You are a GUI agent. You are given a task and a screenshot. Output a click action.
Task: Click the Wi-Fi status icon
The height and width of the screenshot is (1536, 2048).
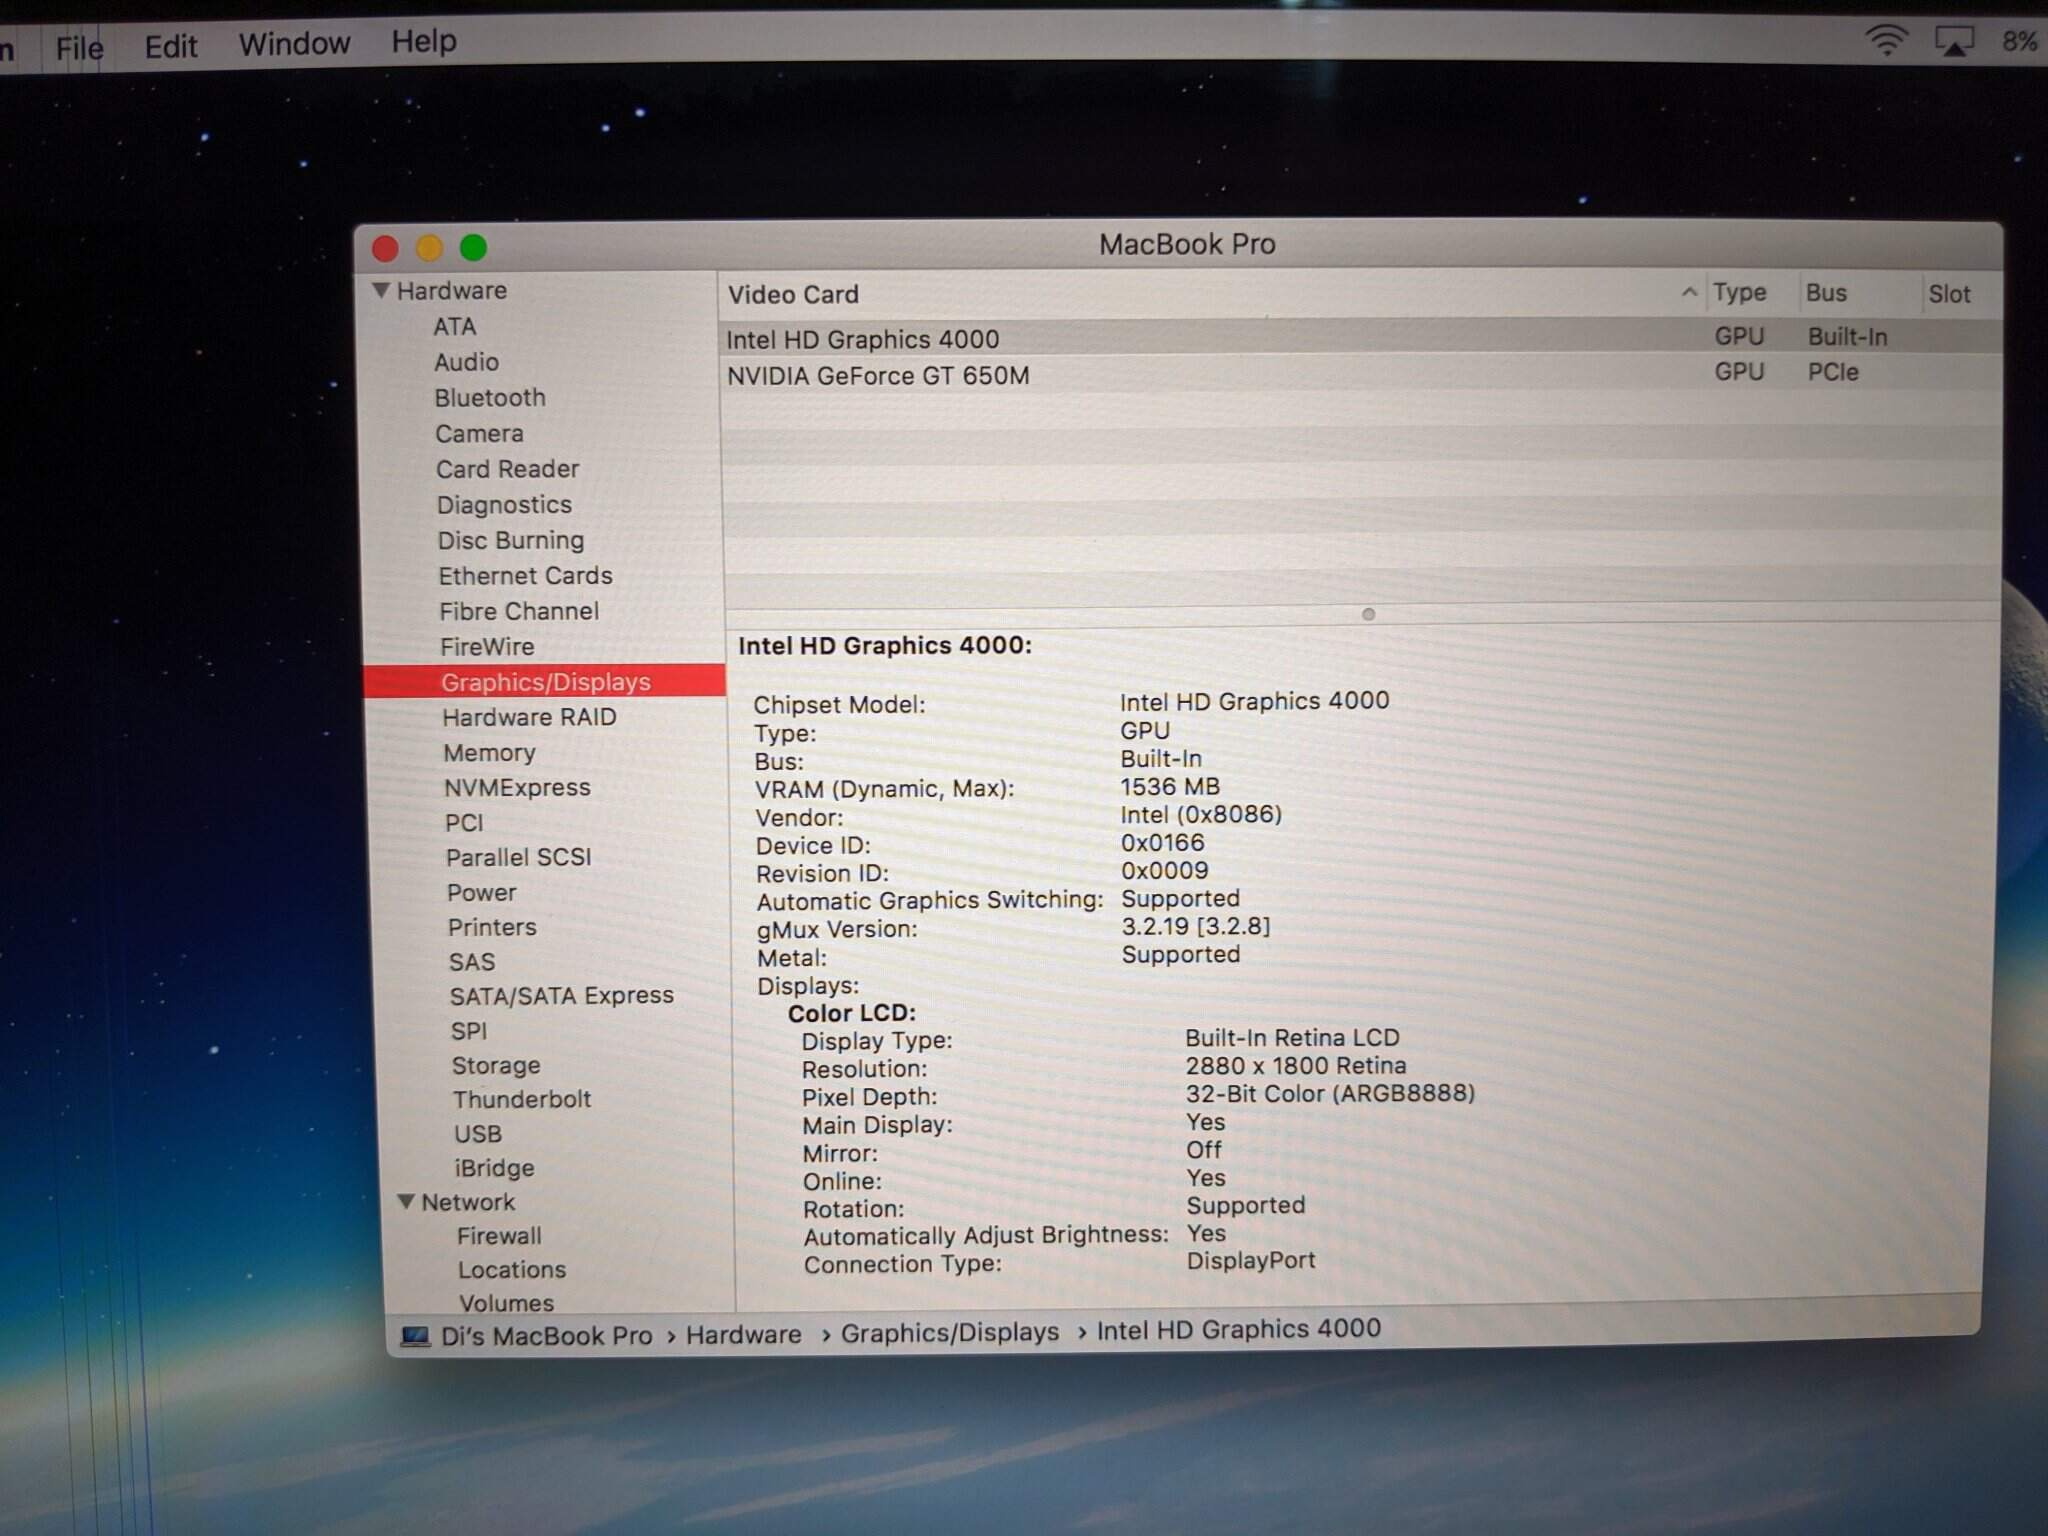(x=1885, y=41)
